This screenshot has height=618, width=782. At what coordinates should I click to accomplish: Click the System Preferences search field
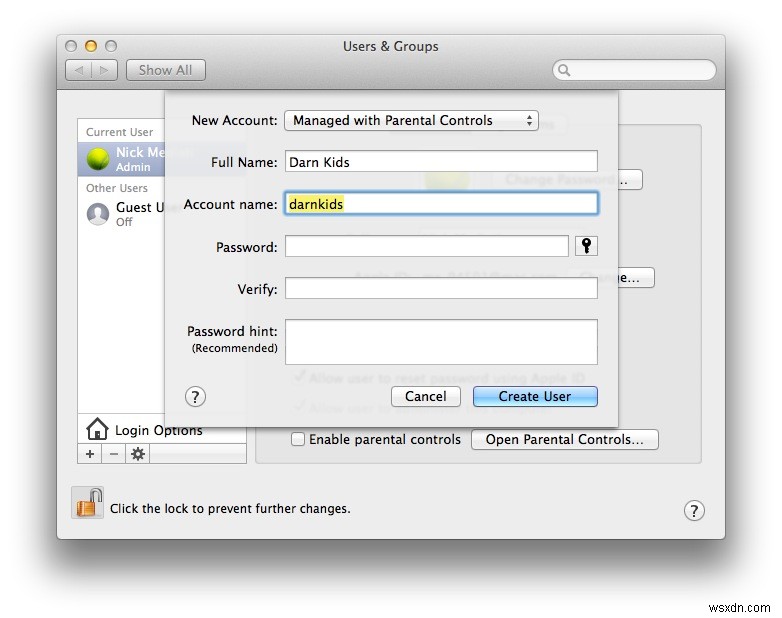point(634,70)
